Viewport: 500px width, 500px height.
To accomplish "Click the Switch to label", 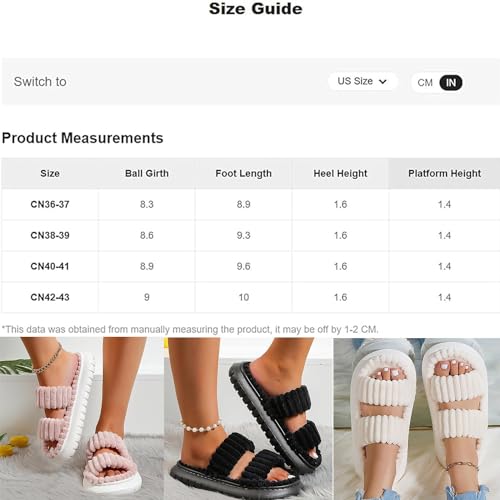I will pos(40,82).
